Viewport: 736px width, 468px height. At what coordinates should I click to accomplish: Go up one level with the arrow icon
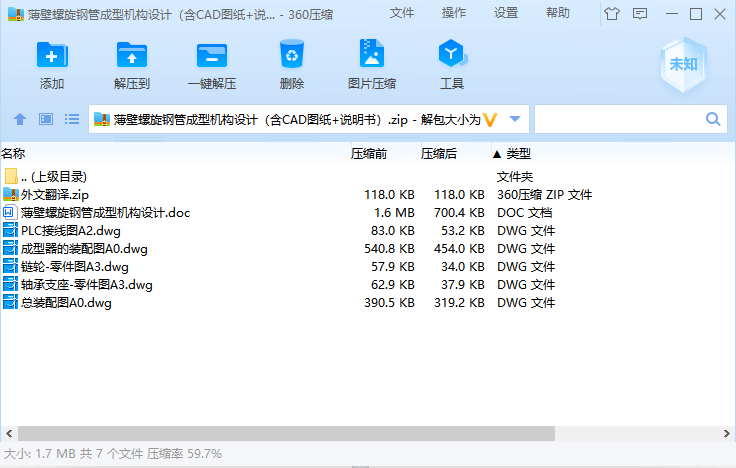coord(20,119)
